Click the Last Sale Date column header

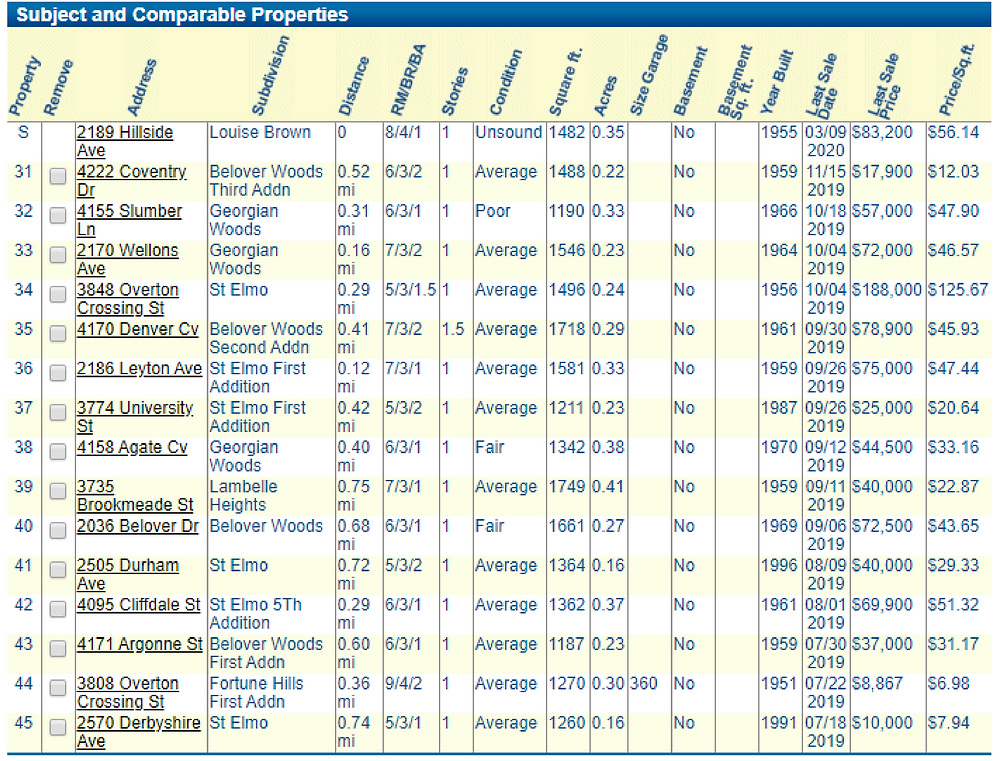pyautogui.click(x=821, y=85)
